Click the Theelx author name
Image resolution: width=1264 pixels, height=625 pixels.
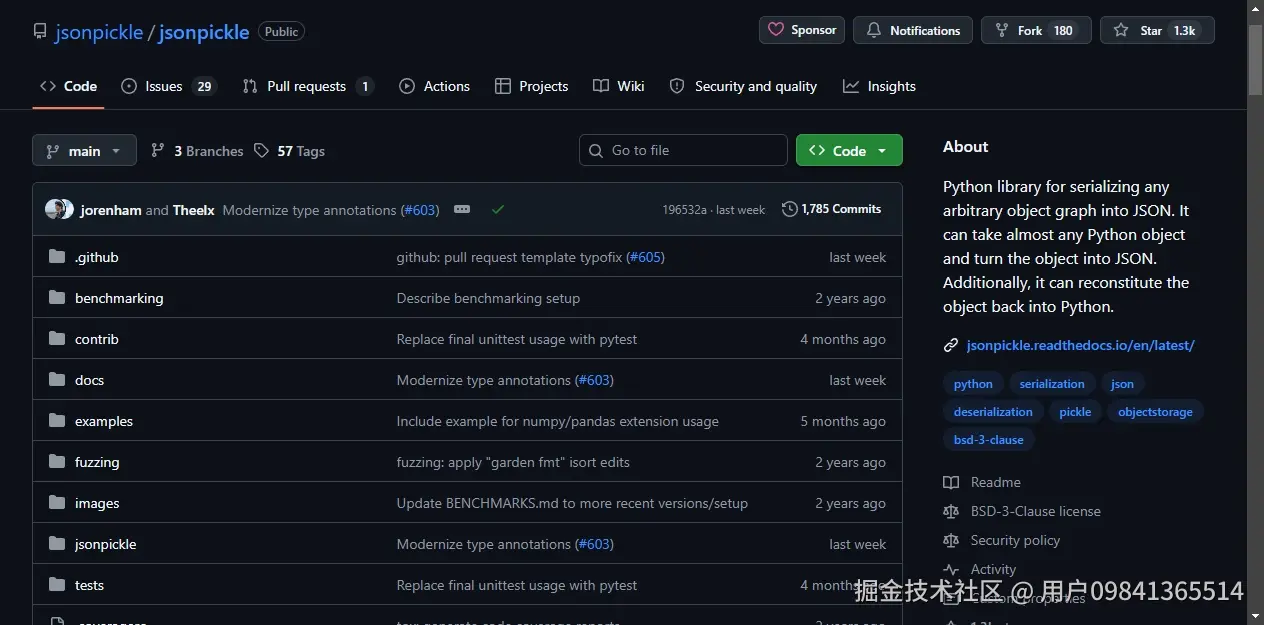(194, 210)
